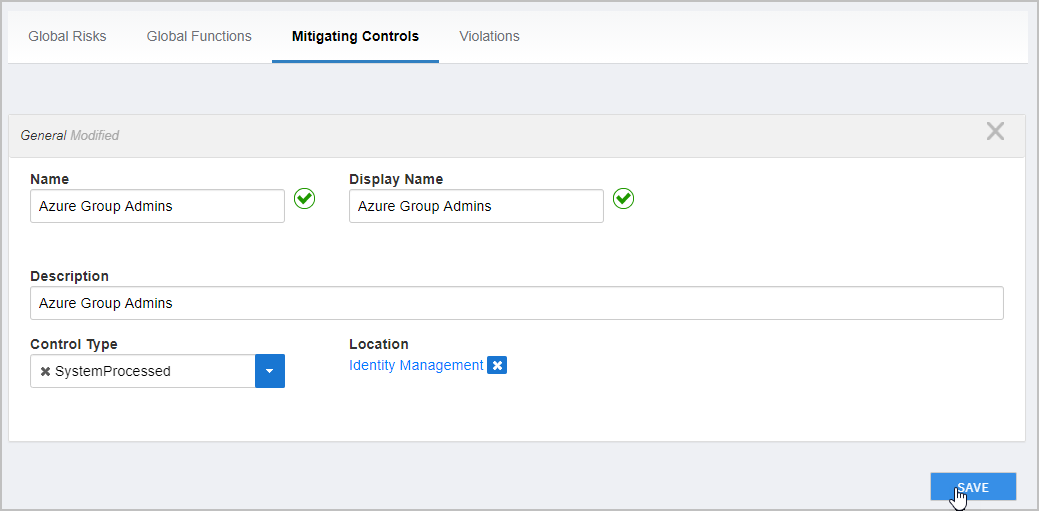Remove the Identity Management location

pos(498,366)
